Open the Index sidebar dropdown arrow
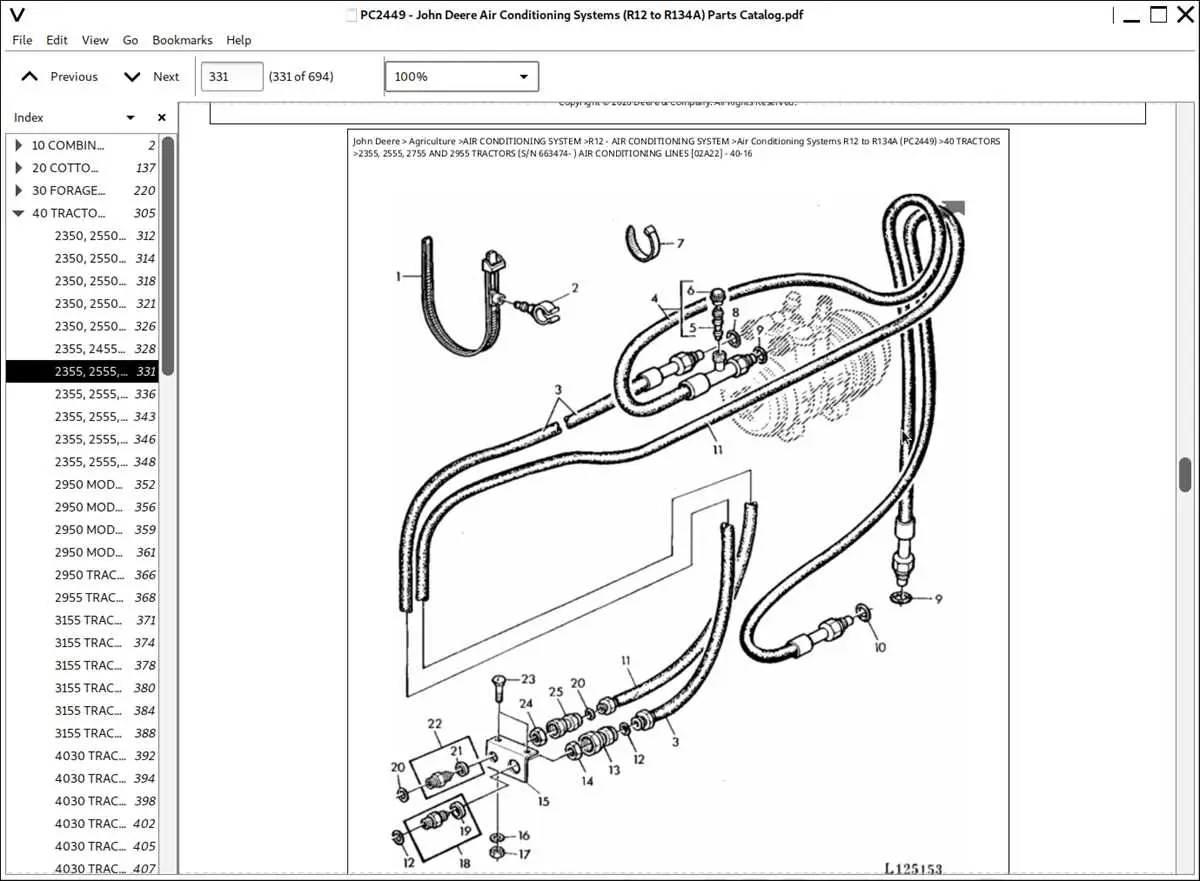This screenshot has height=881, width=1200. pyautogui.click(x=130, y=118)
